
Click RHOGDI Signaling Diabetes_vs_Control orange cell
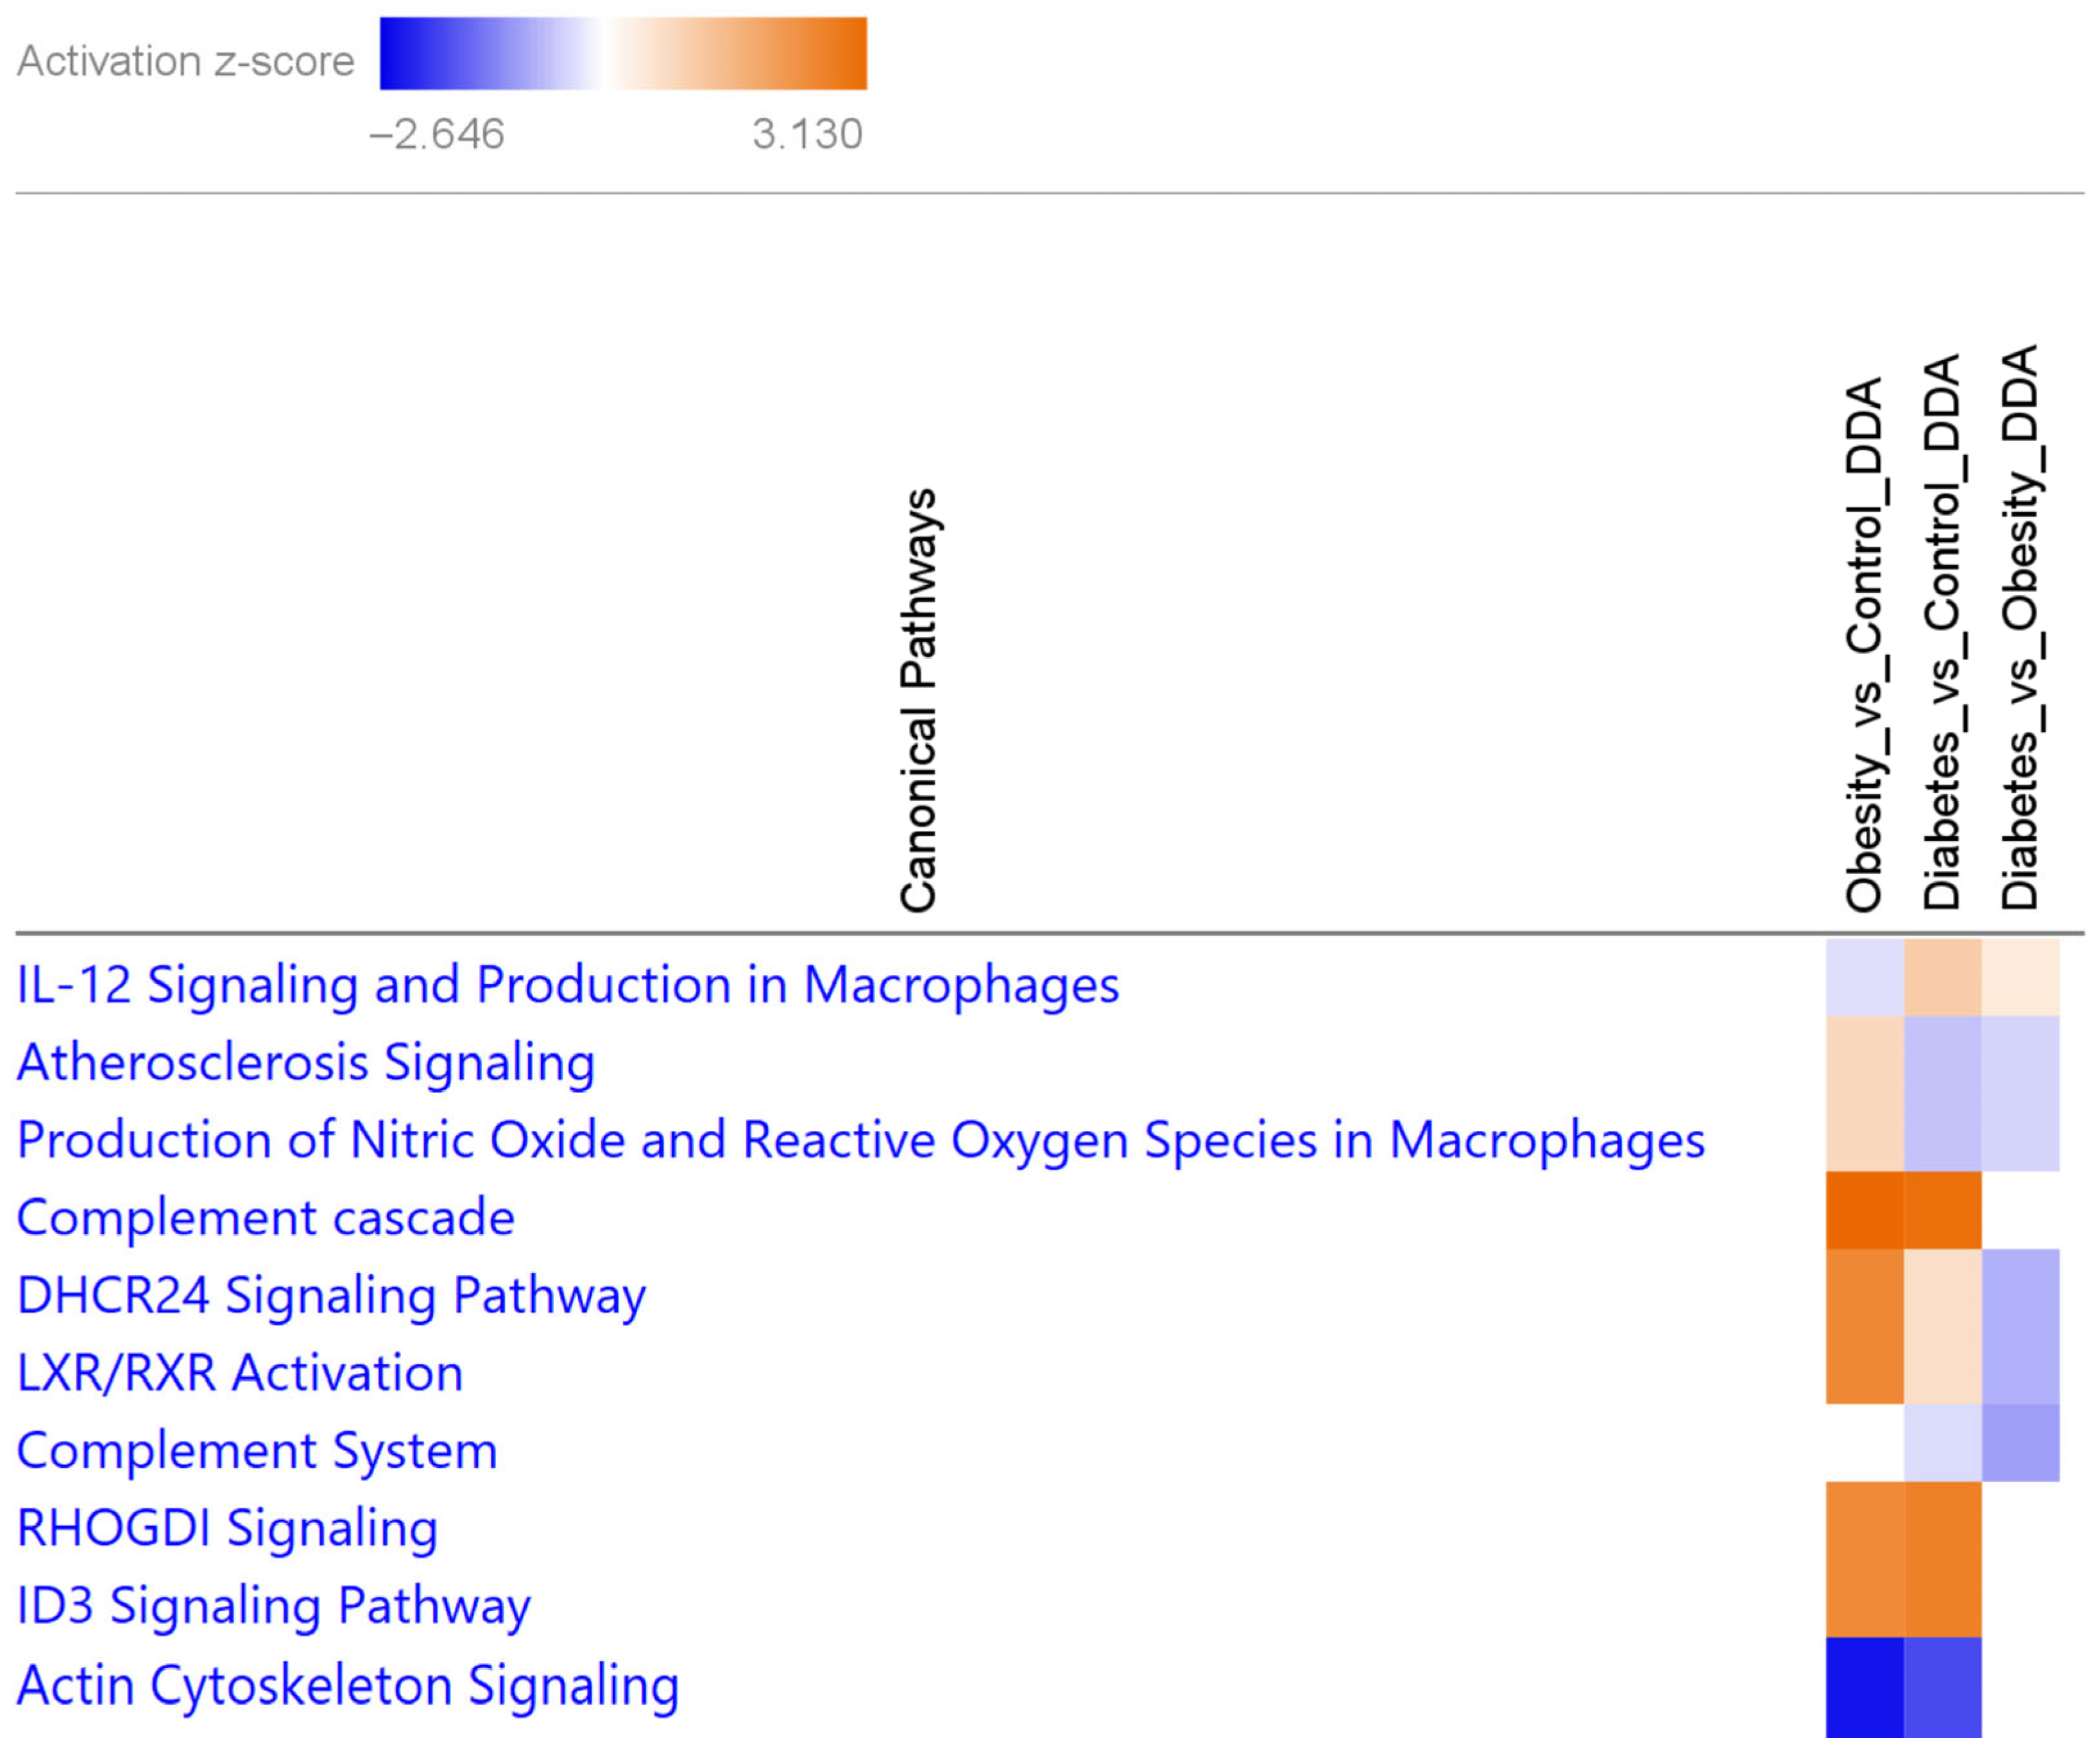pyautogui.click(x=1942, y=1521)
